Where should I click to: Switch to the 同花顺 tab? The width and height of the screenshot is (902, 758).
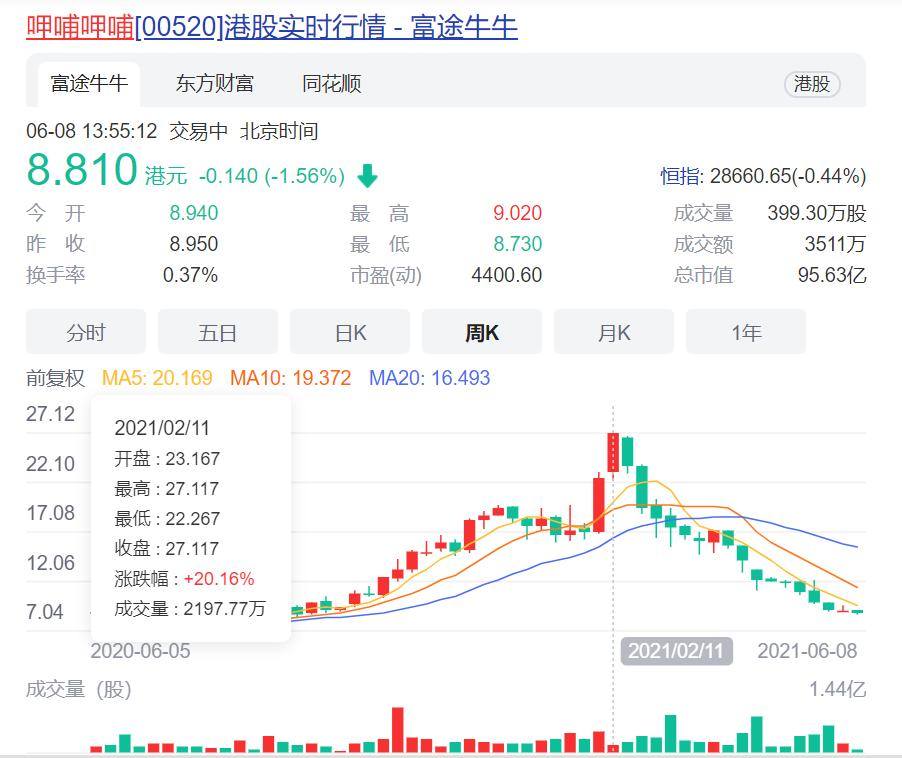pos(332,84)
